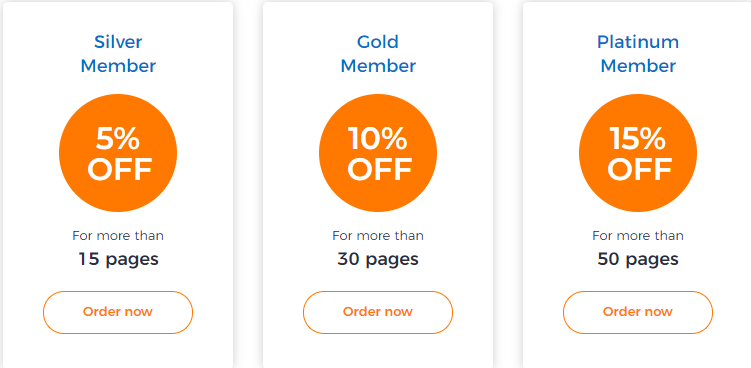Image resolution: width=751 pixels, height=368 pixels.
Task: Select the Gold Member heading
Action: 378,54
